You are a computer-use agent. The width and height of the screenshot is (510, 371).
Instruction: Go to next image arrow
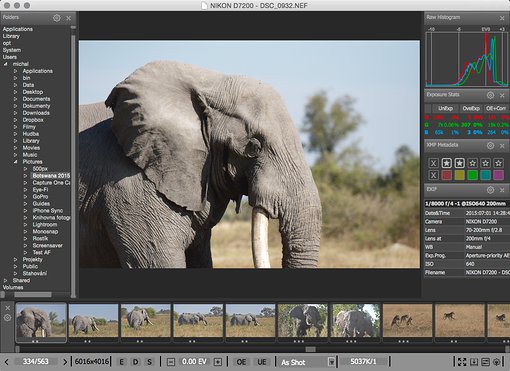pyautogui.click(x=65, y=362)
